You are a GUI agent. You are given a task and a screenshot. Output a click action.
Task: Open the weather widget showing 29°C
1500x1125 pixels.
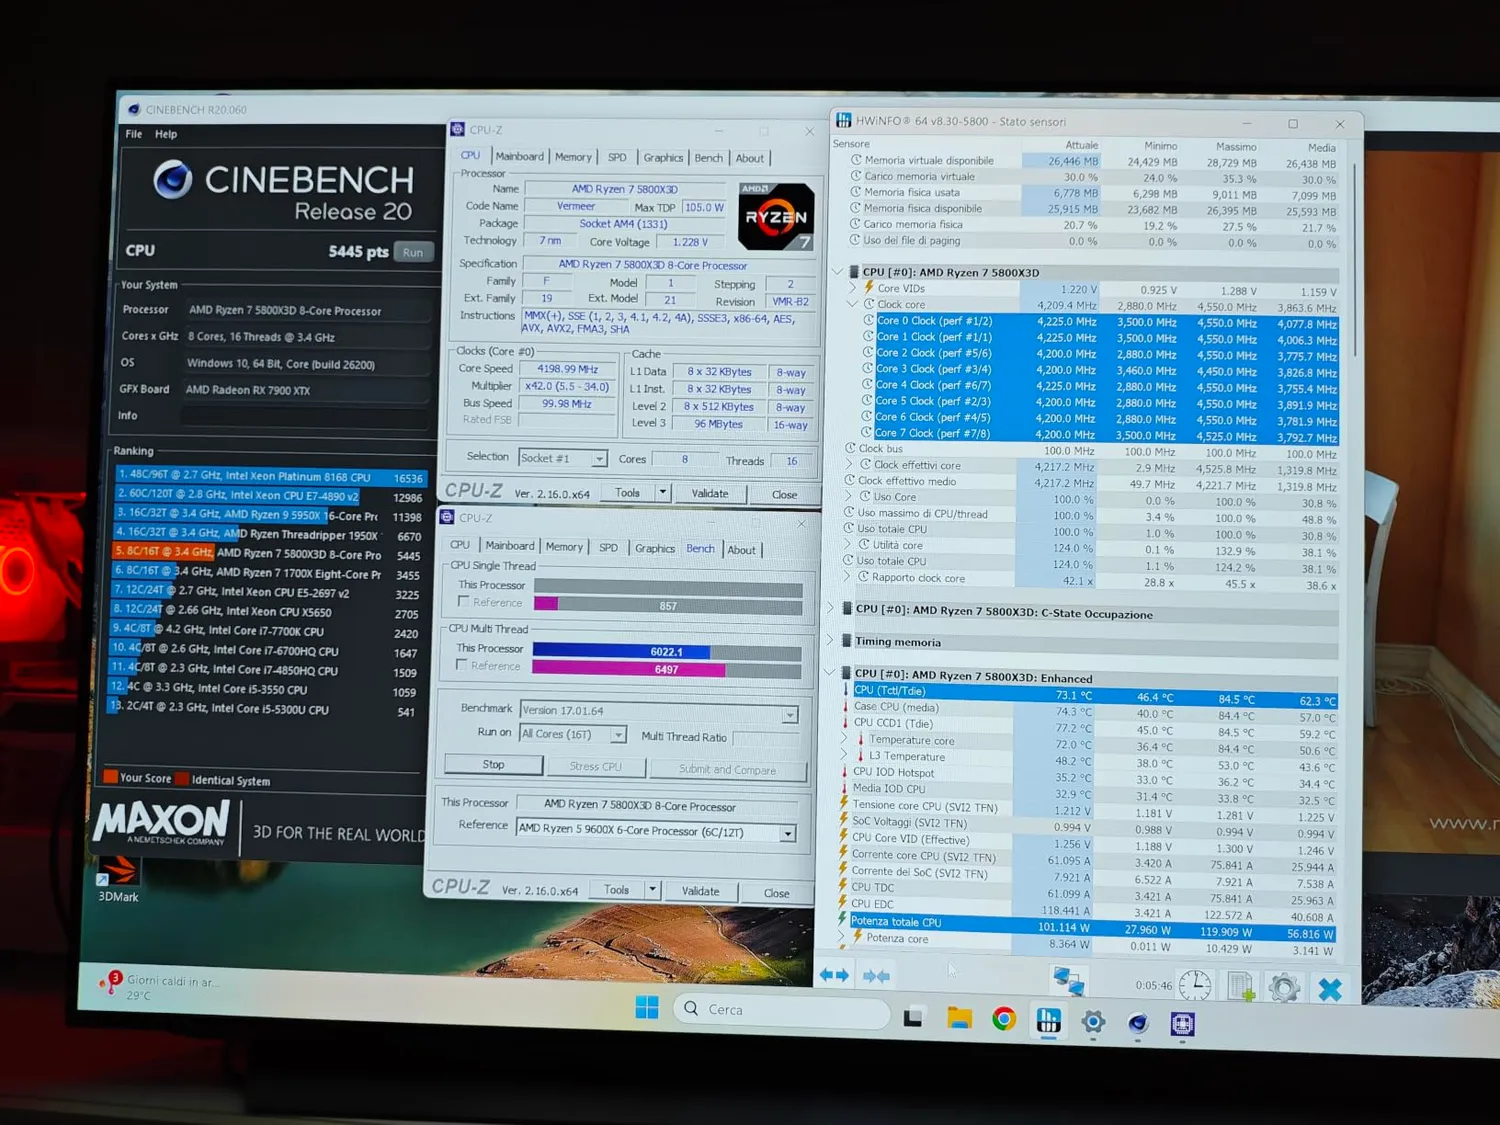pyautogui.click(x=160, y=987)
